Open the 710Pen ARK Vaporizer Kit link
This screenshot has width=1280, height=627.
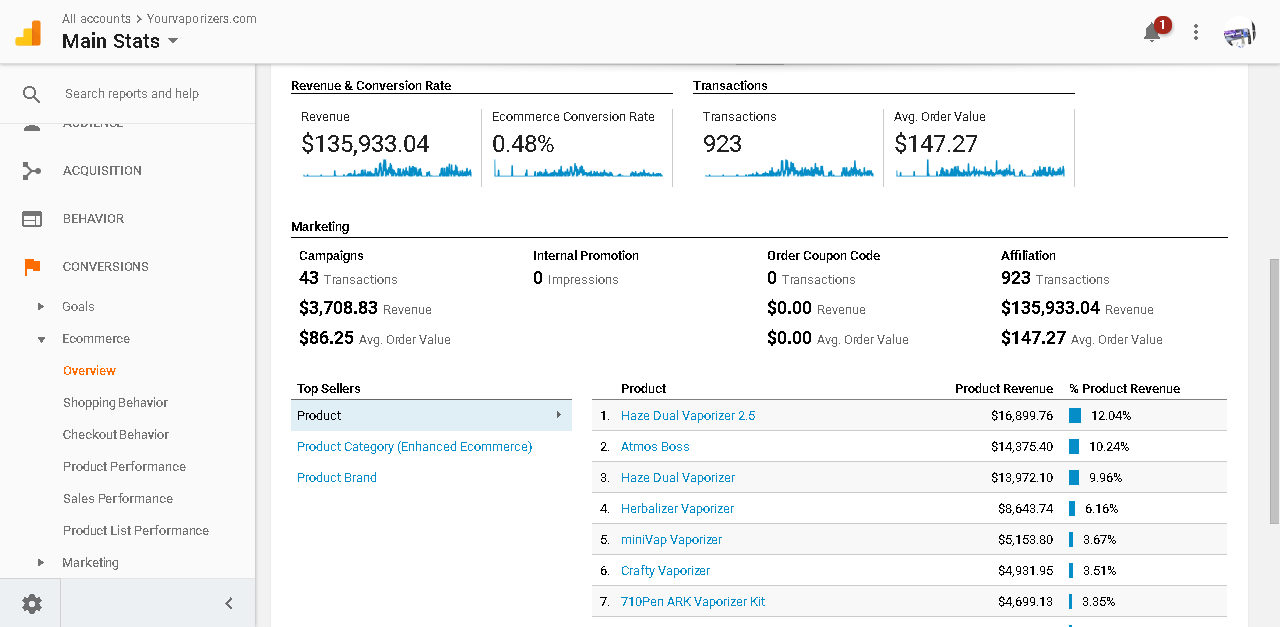point(693,602)
